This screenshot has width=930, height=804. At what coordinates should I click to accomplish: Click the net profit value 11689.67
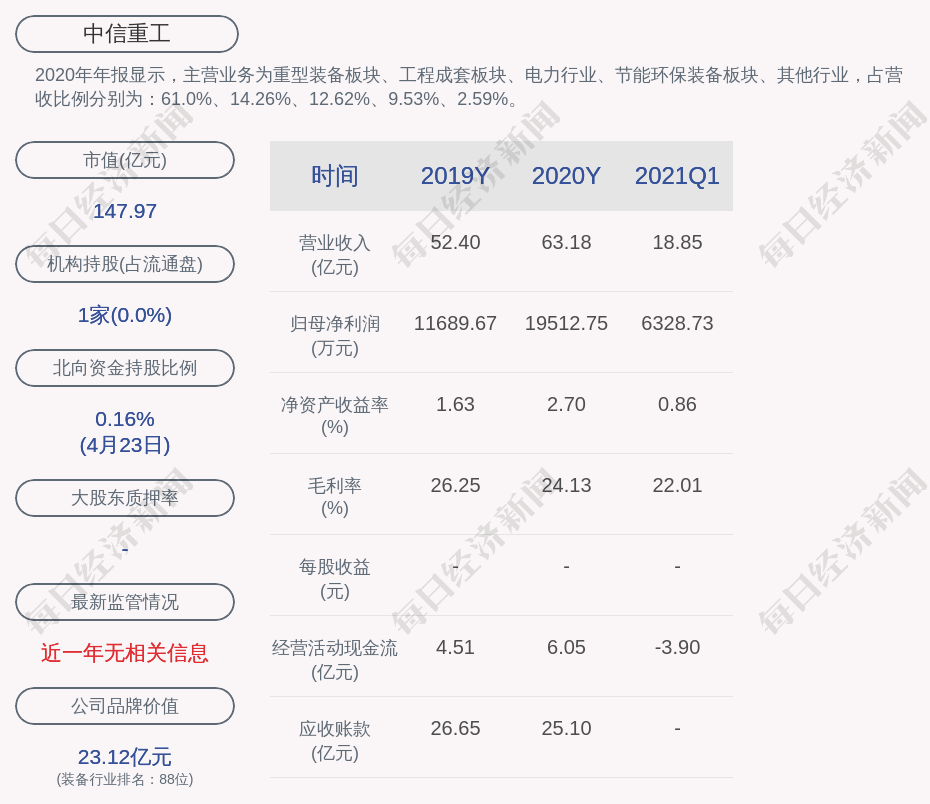pos(456,323)
